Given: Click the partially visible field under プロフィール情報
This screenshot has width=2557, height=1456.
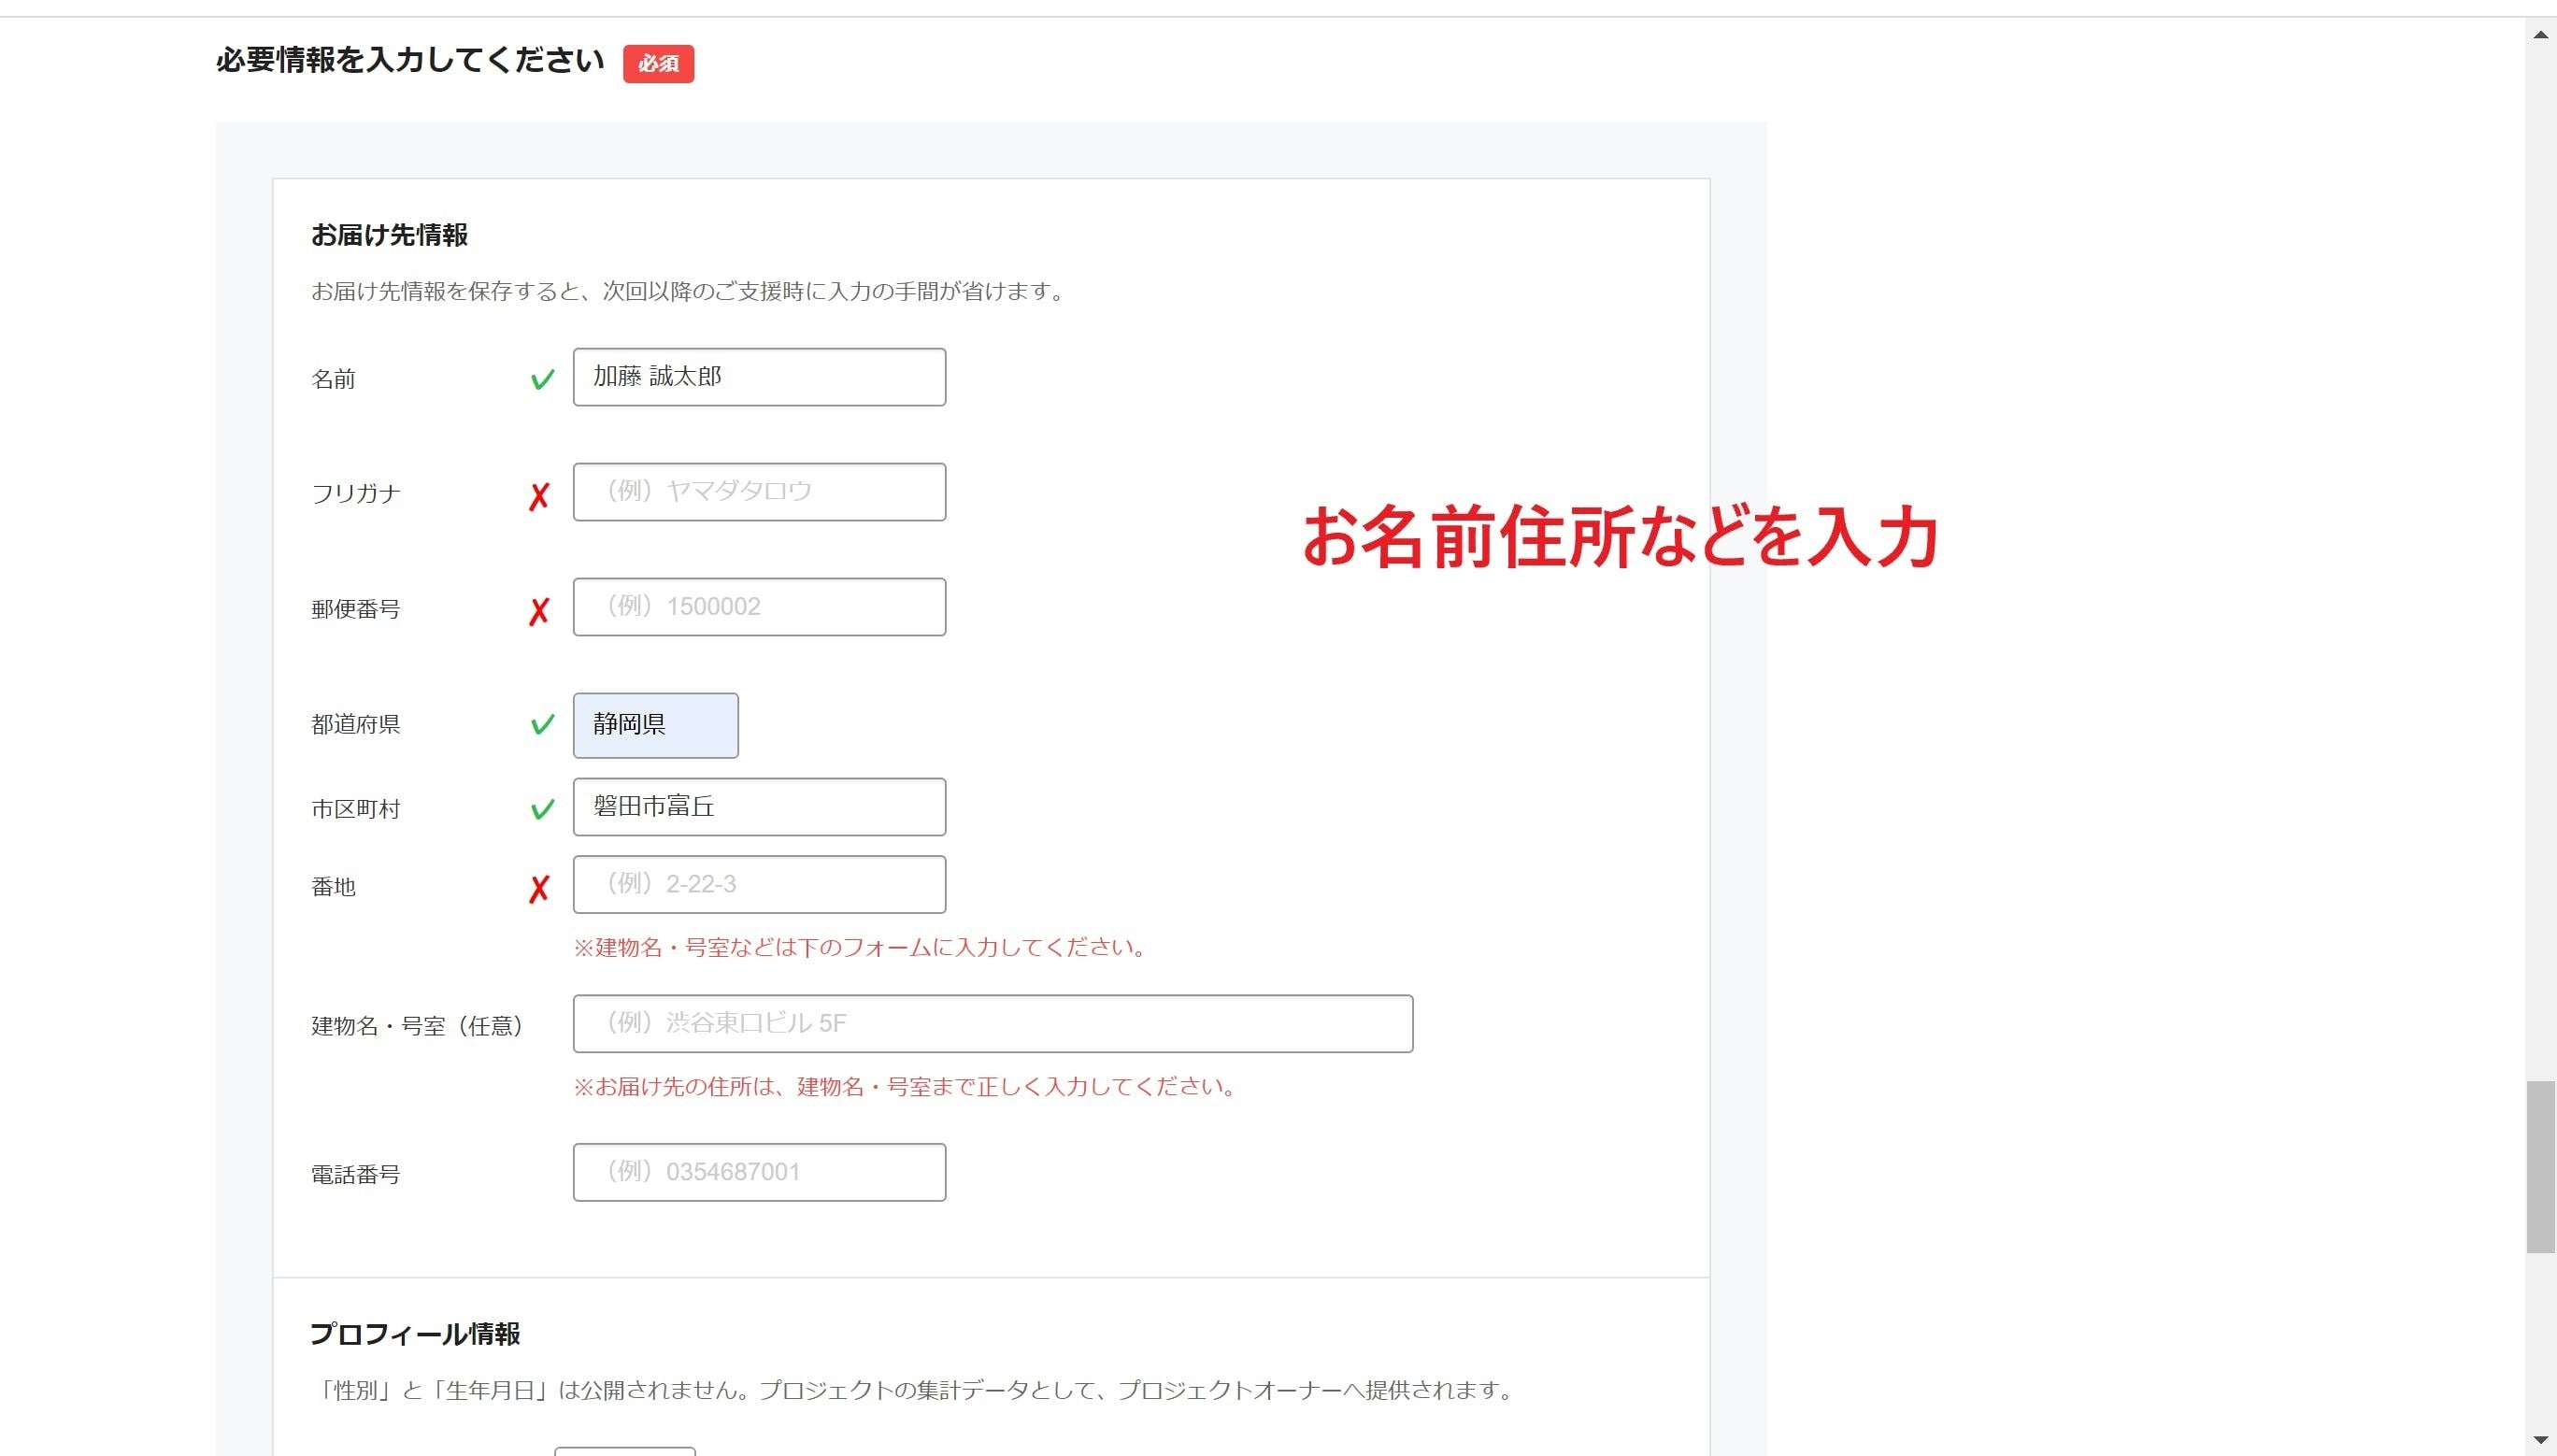Looking at the screenshot, I should click(x=624, y=1450).
